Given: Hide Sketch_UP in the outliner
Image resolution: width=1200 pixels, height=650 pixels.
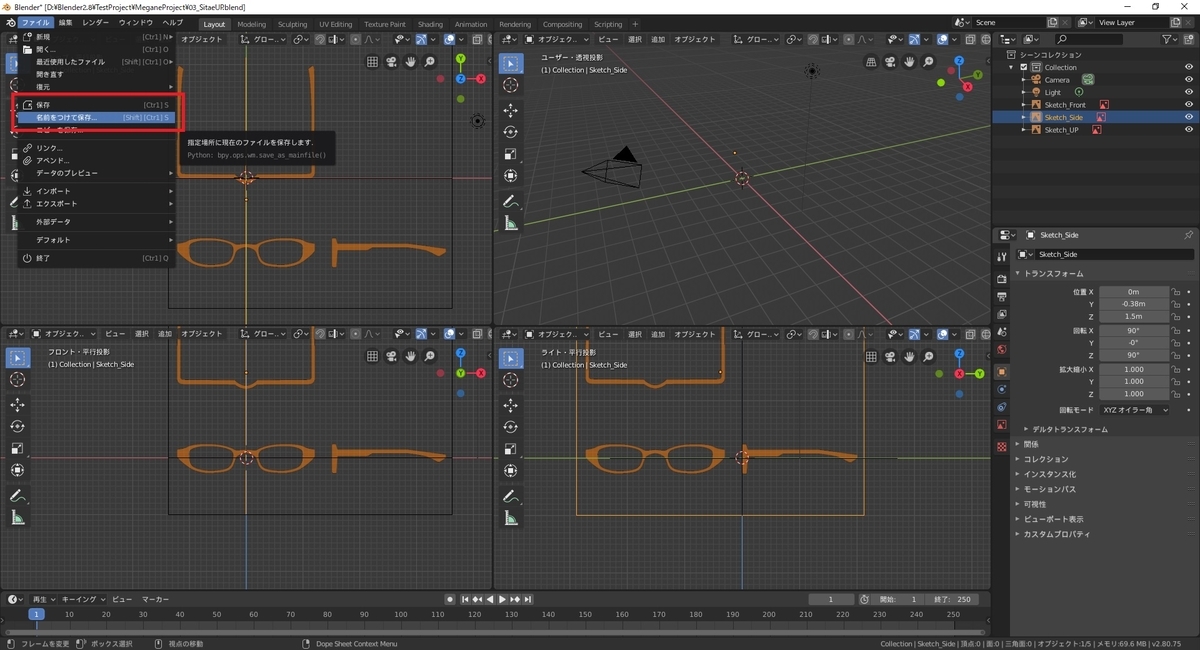Looking at the screenshot, I should pos(1189,130).
